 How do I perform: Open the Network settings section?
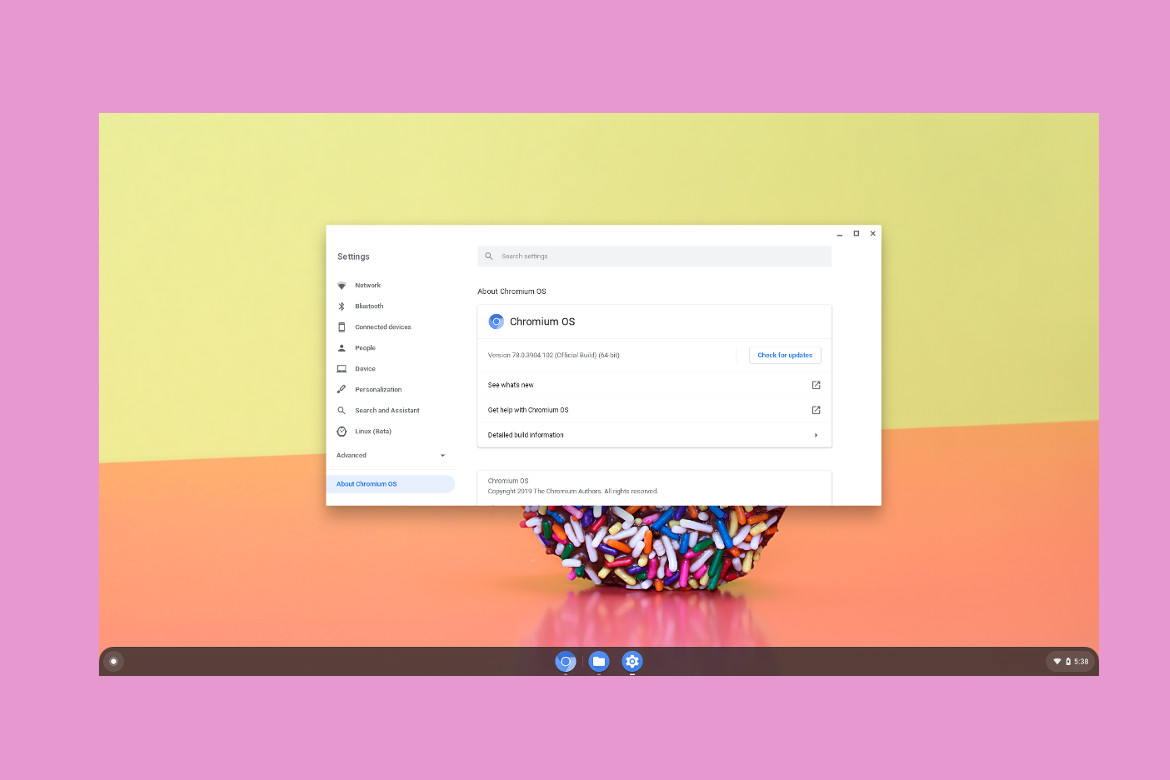[x=367, y=285]
